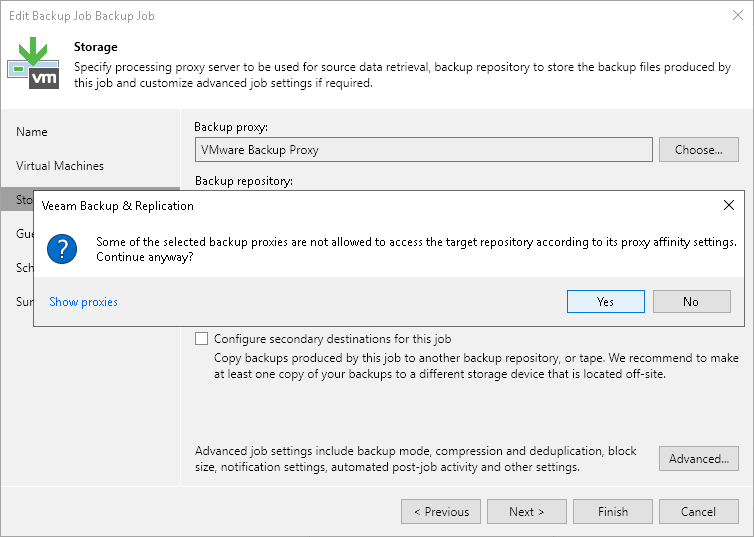Click the proxy affinity warning message text
This screenshot has height=537, width=754.
(416, 249)
